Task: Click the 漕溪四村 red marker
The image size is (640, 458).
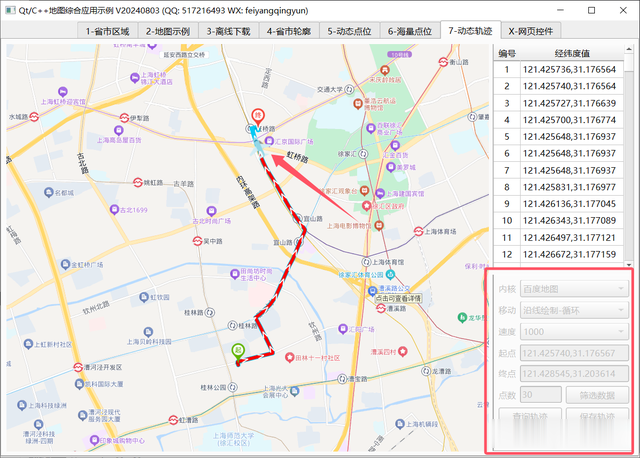Action: pos(403,351)
